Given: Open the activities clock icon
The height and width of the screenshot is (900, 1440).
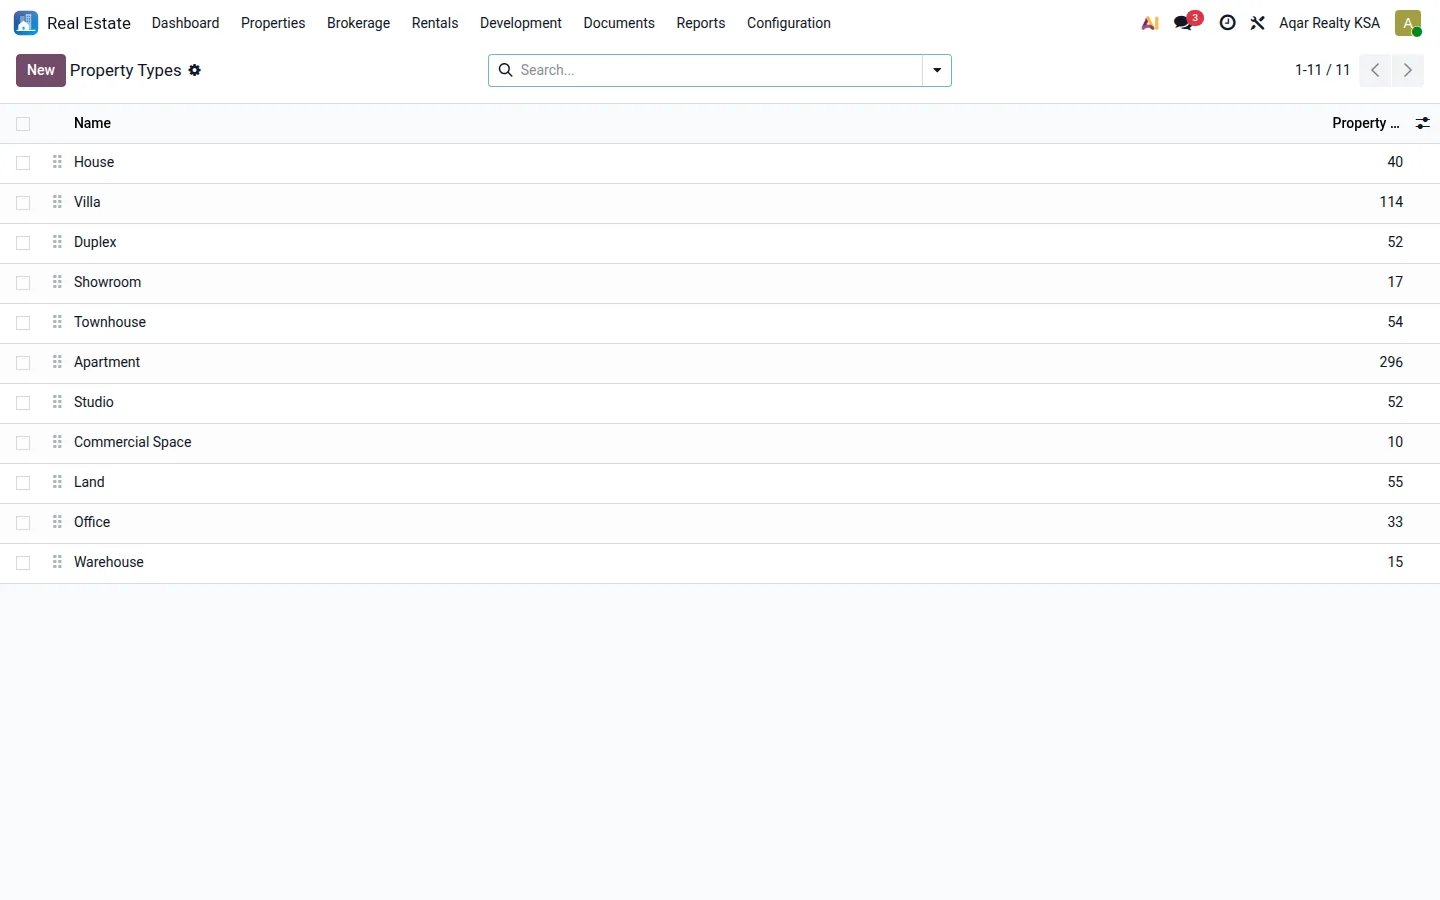Looking at the screenshot, I should pyautogui.click(x=1227, y=23).
